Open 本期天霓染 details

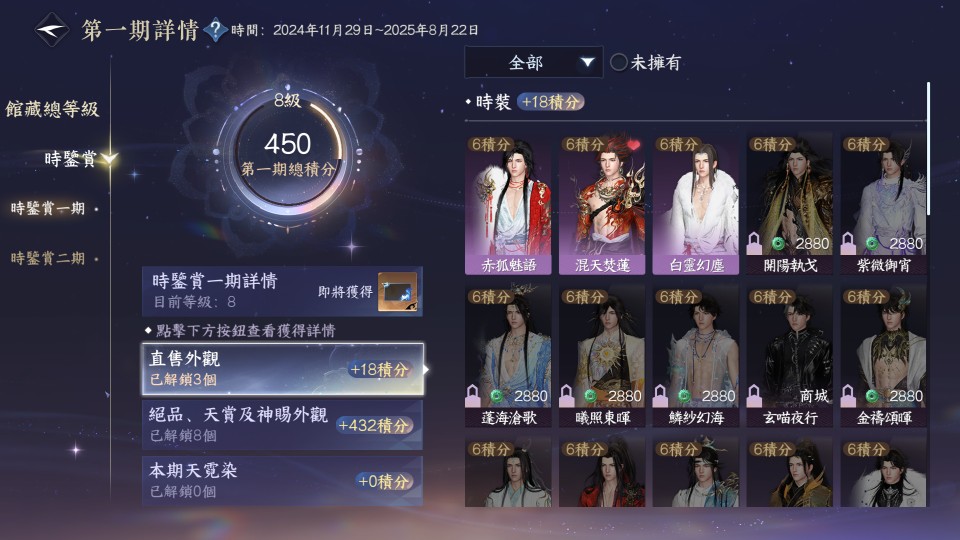point(282,481)
